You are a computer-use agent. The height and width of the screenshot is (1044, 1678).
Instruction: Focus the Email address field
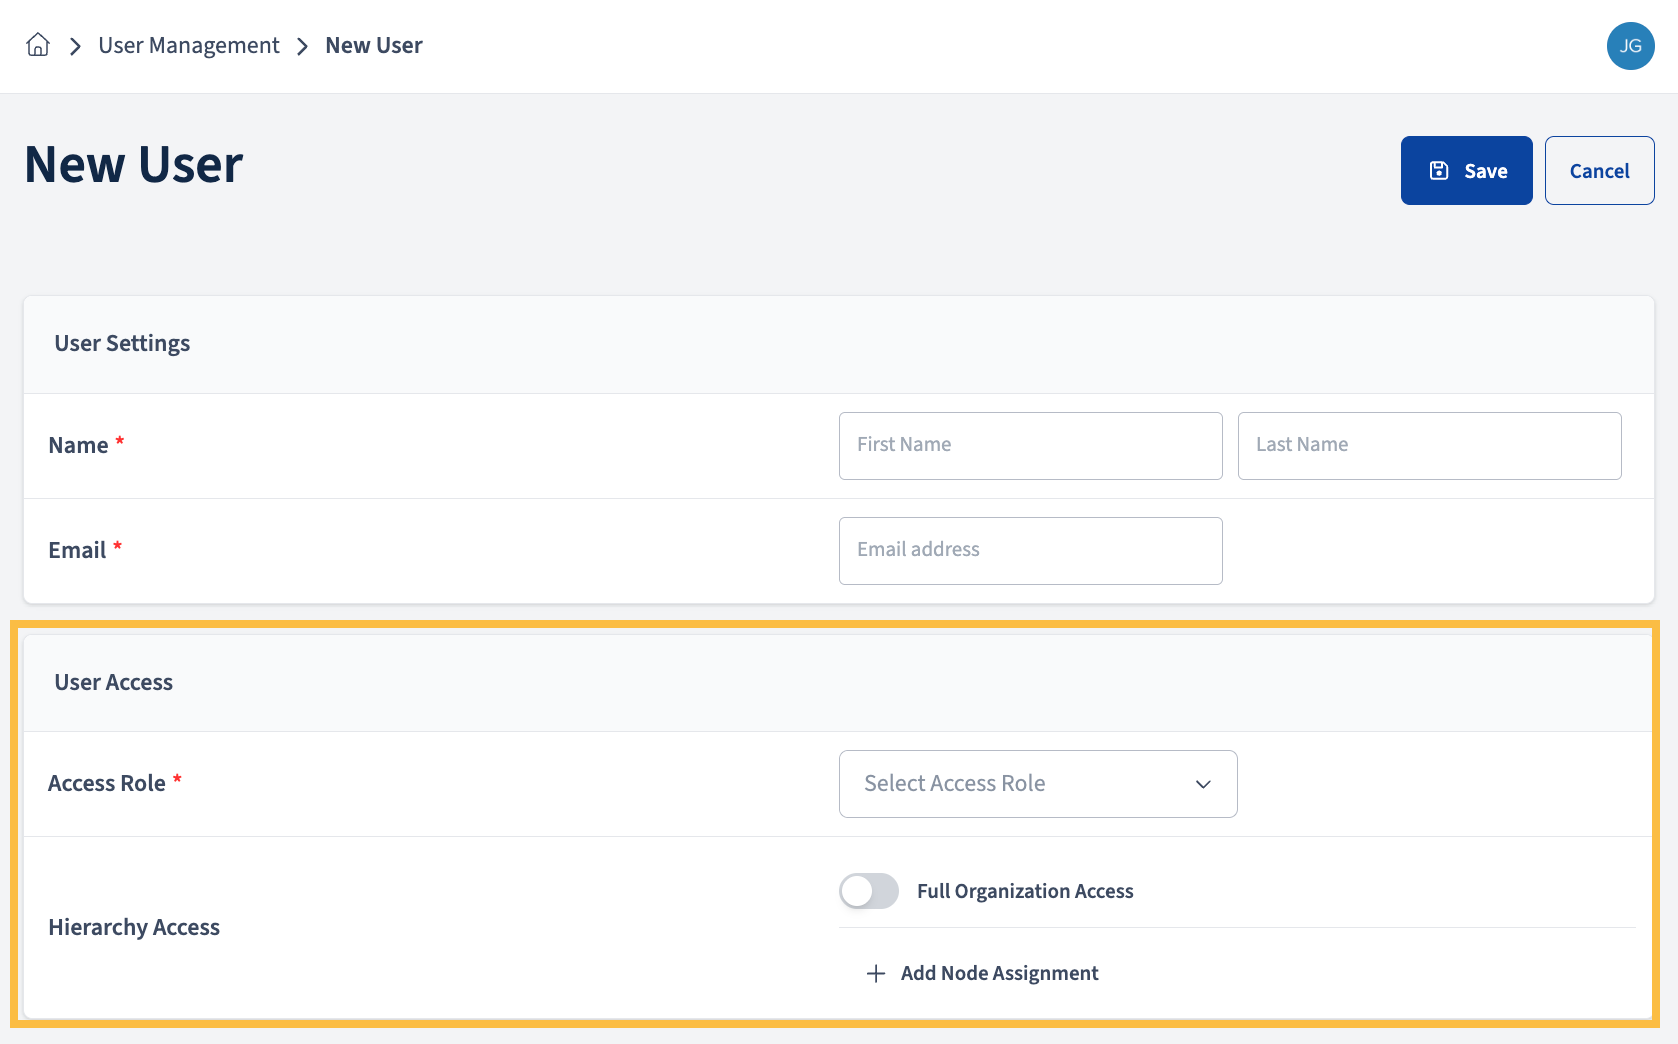[x=1030, y=551]
